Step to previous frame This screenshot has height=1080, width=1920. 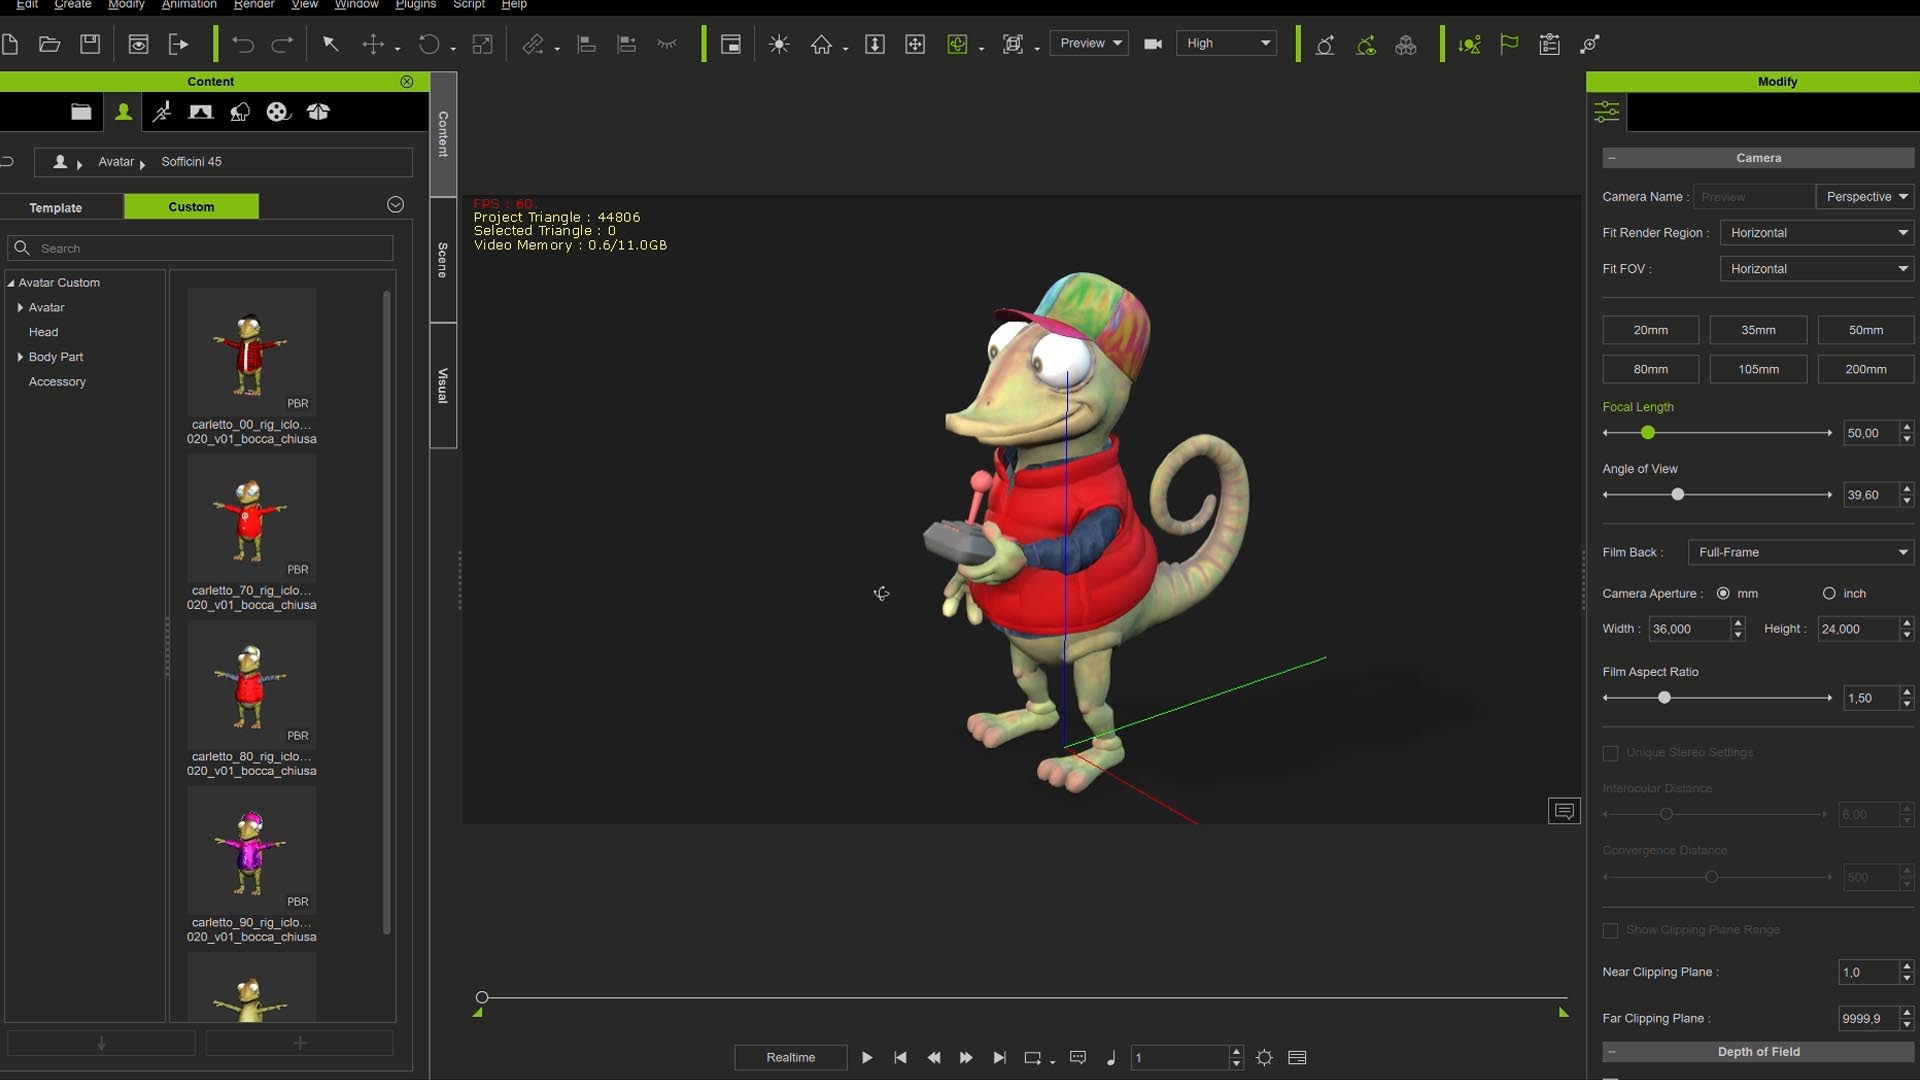(x=934, y=1057)
